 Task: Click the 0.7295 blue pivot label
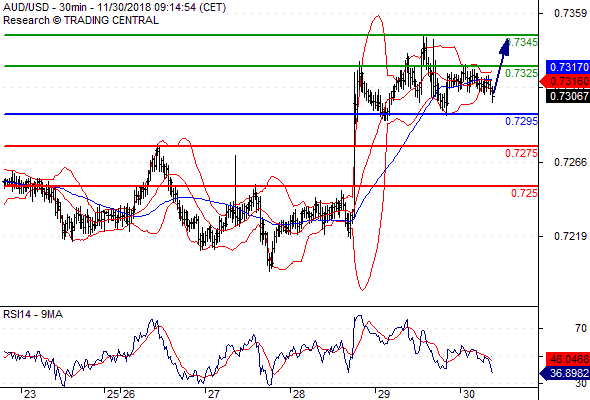pyautogui.click(x=521, y=121)
